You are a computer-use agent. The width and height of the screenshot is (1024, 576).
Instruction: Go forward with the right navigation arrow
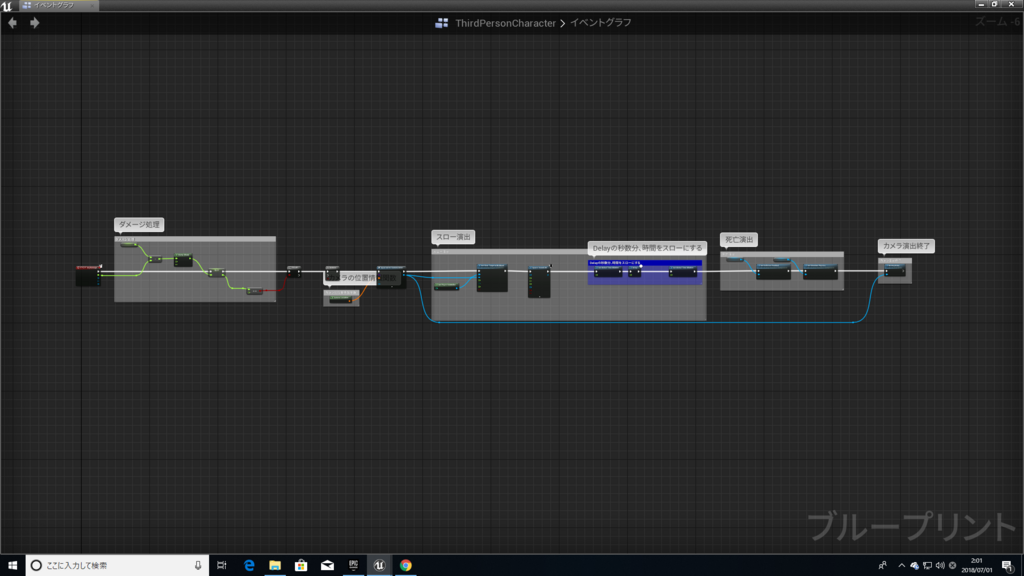(x=35, y=23)
